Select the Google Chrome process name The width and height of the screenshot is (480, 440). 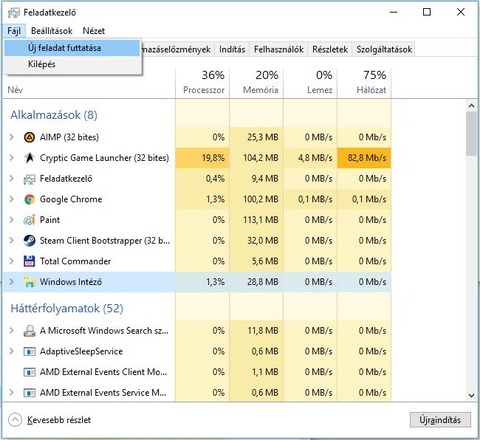[x=71, y=199]
